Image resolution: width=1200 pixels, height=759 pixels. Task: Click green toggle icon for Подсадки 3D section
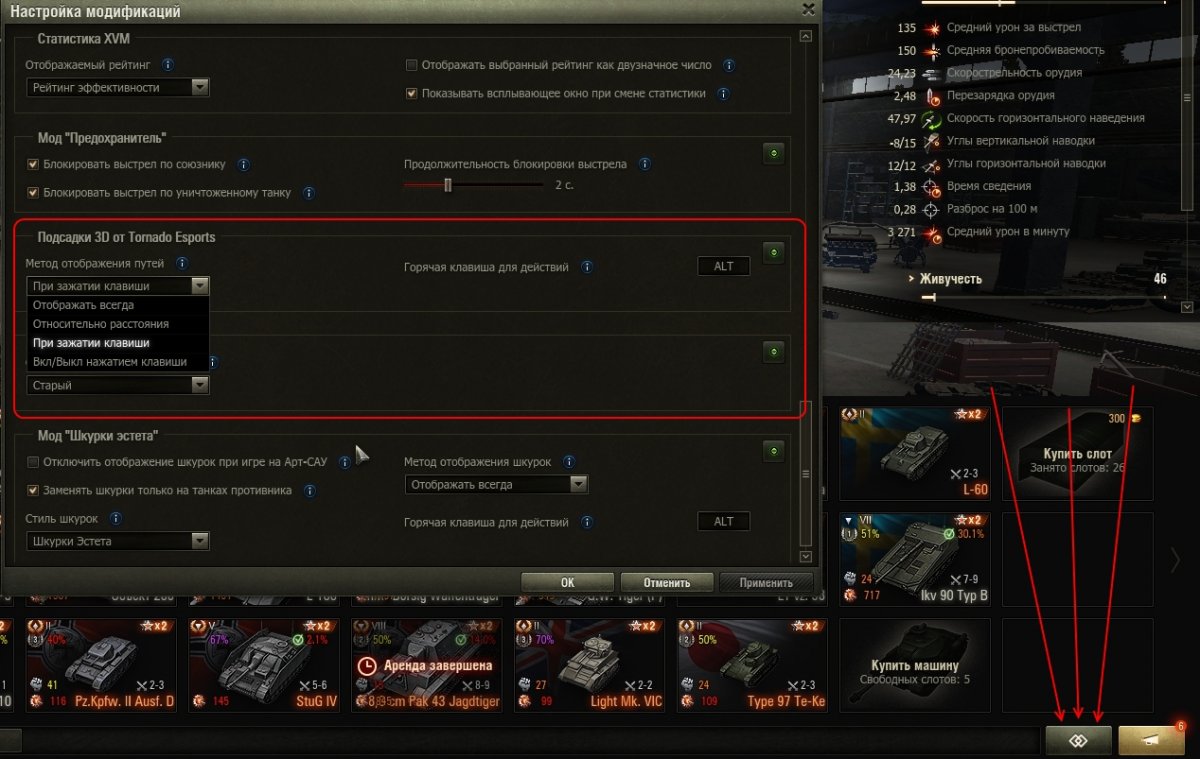[x=773, y=253]
